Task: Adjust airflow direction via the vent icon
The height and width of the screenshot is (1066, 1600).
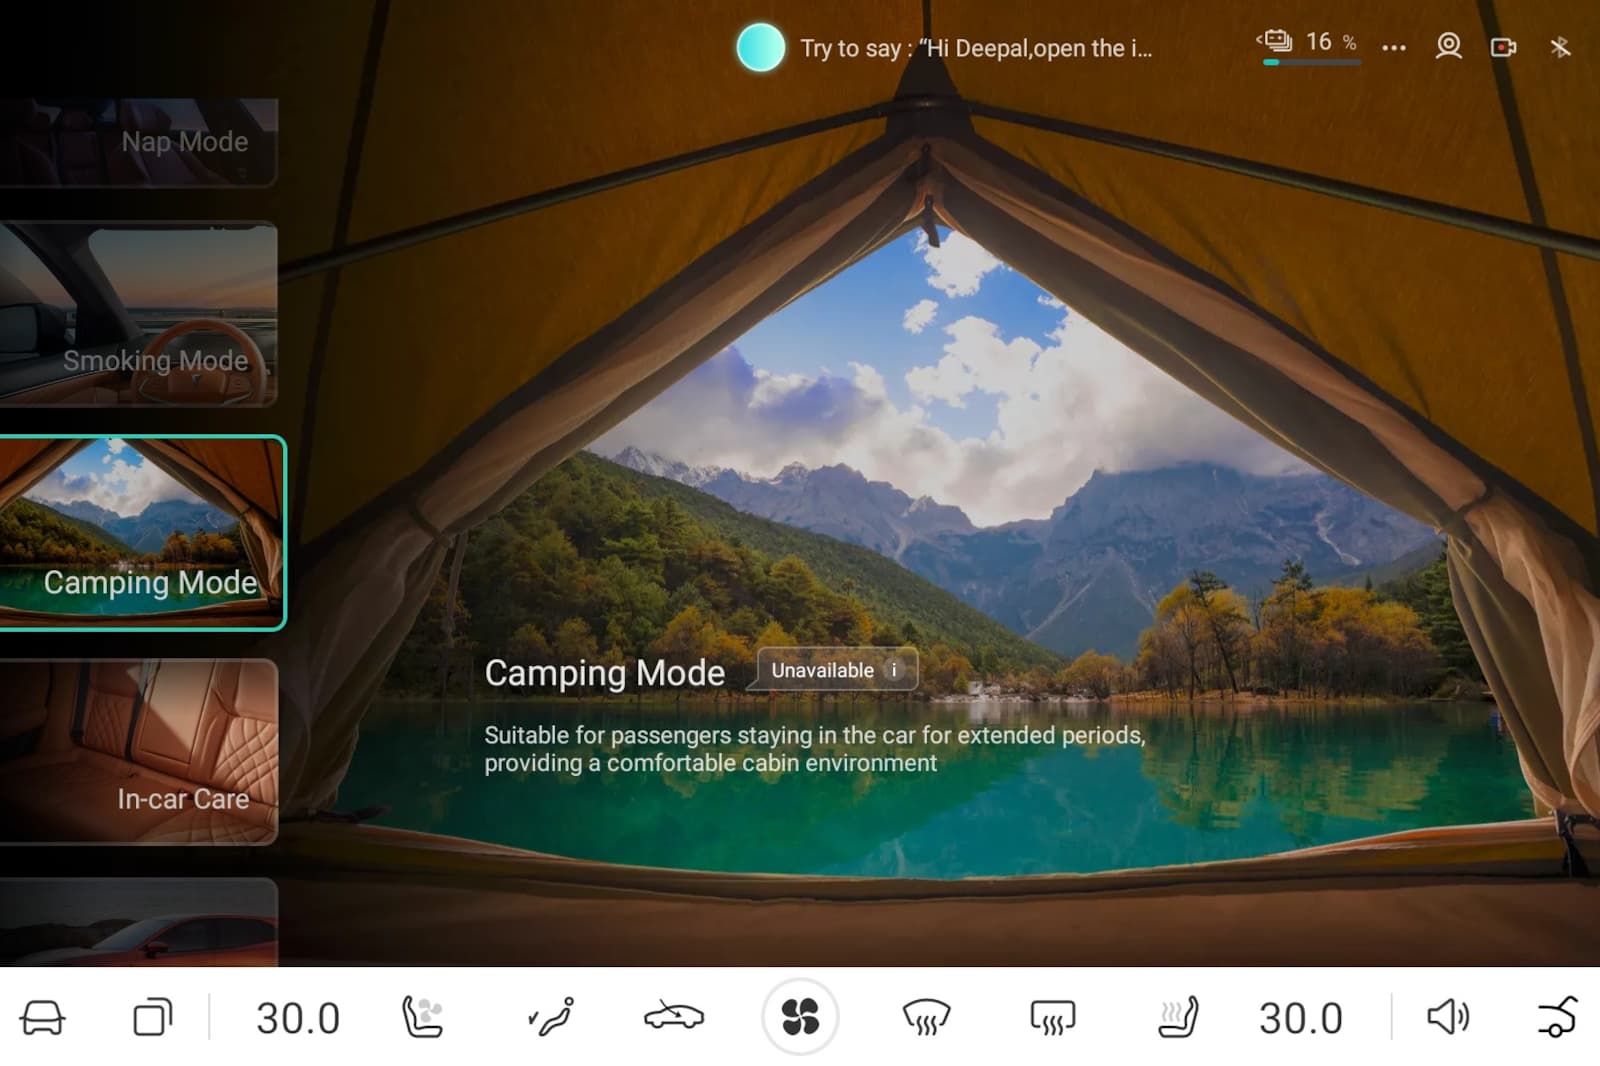Action: 551,1017
